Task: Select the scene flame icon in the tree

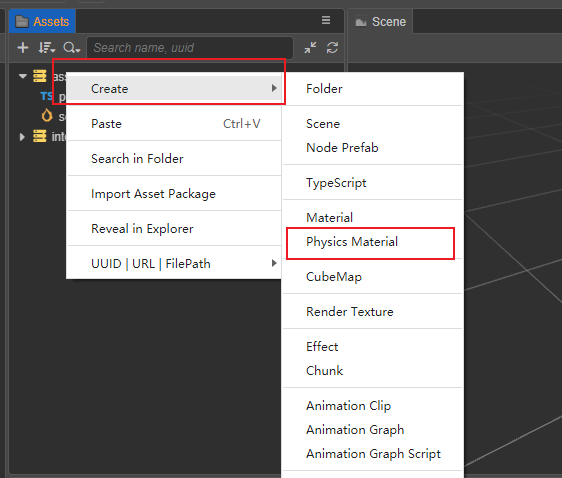Action: click(47, 116)
